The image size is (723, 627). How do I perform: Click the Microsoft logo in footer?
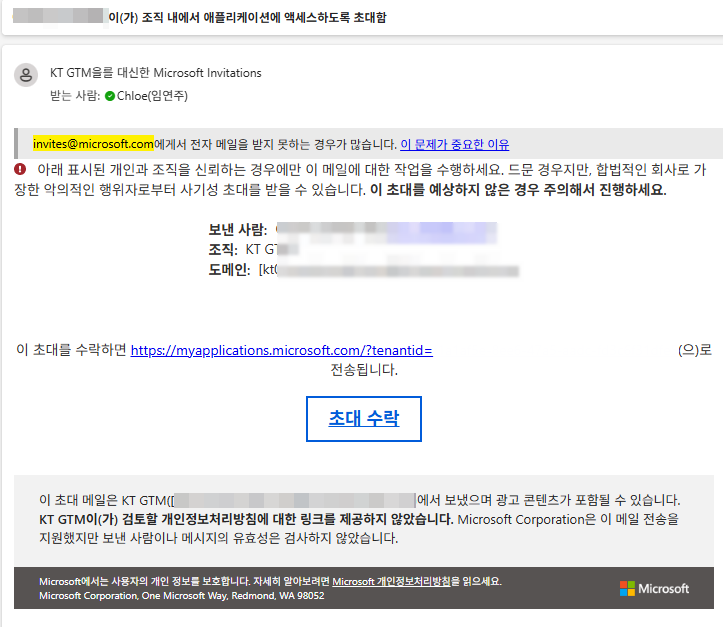click(654, 588)
